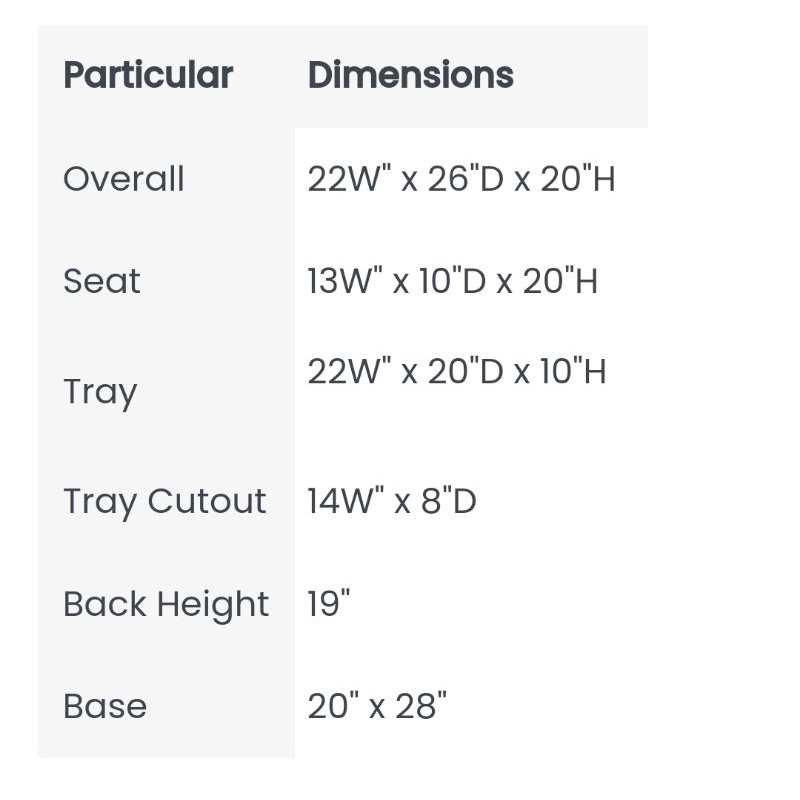
Task: Select the Seat row label
Action: pos(102,281)
